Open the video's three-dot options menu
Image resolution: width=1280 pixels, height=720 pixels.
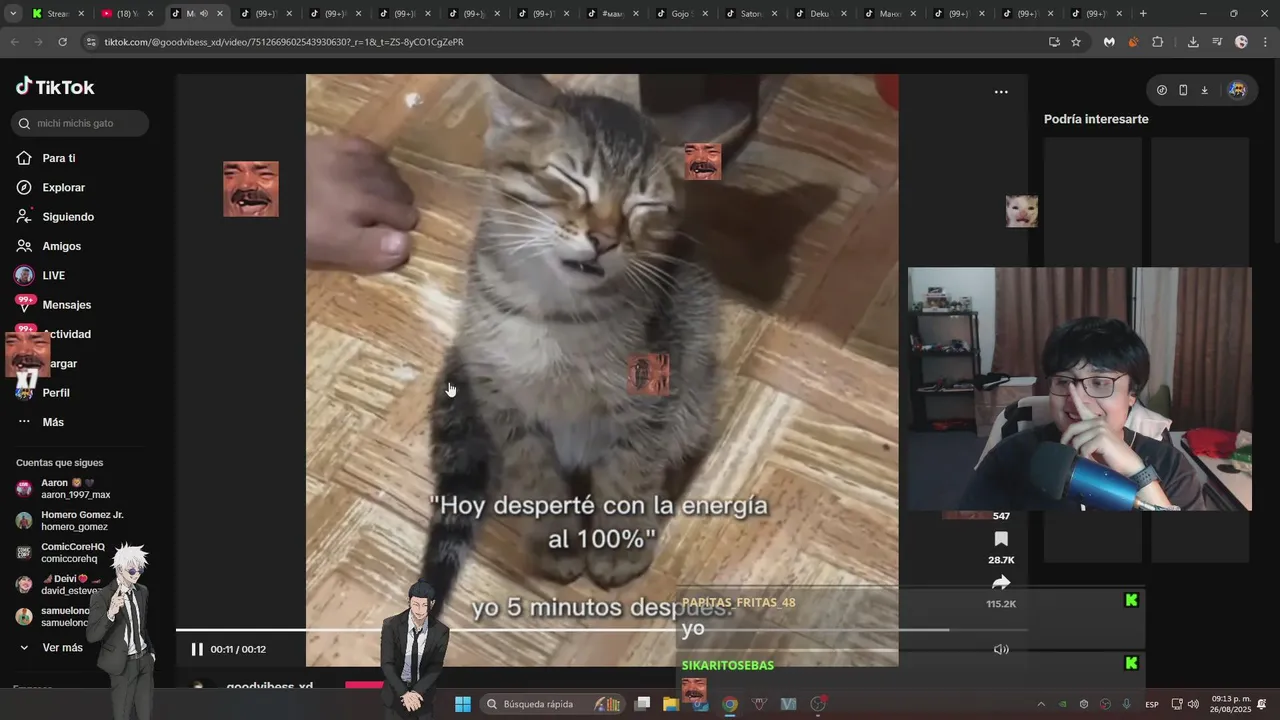(1001, 92)
